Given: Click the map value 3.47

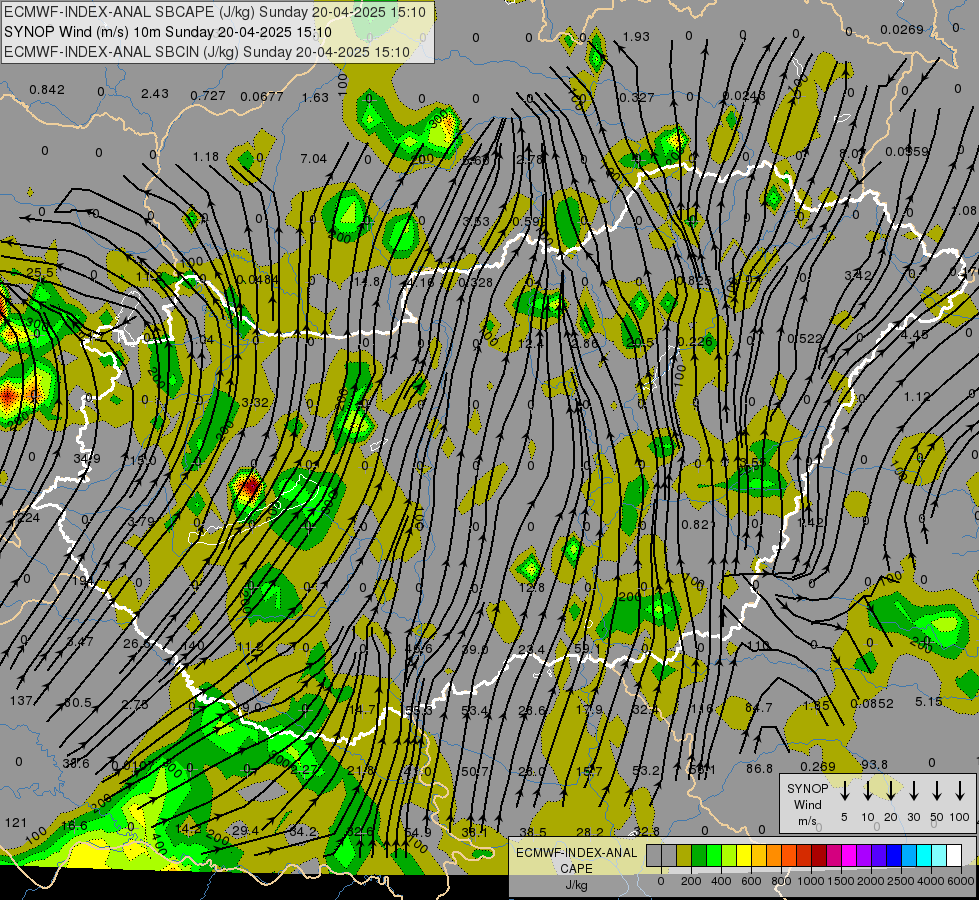Looking at the screenshot, I should (80, 641).
